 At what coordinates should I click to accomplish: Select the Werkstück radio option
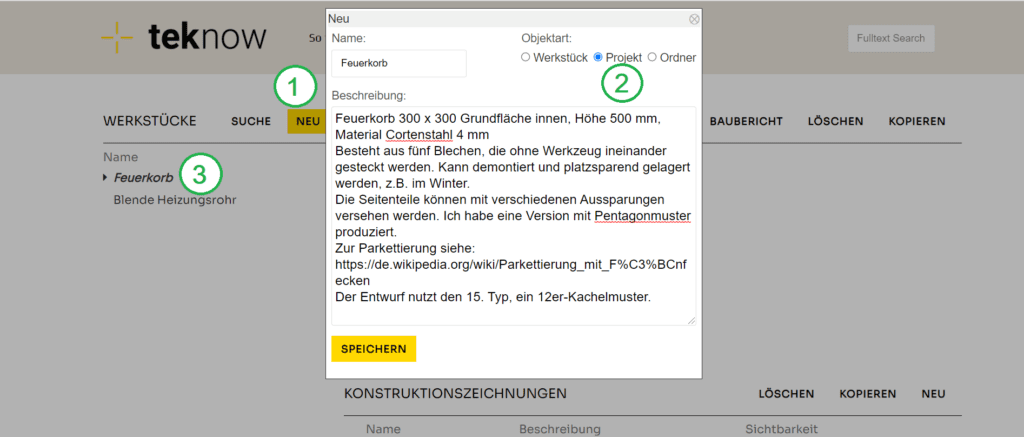525,57
